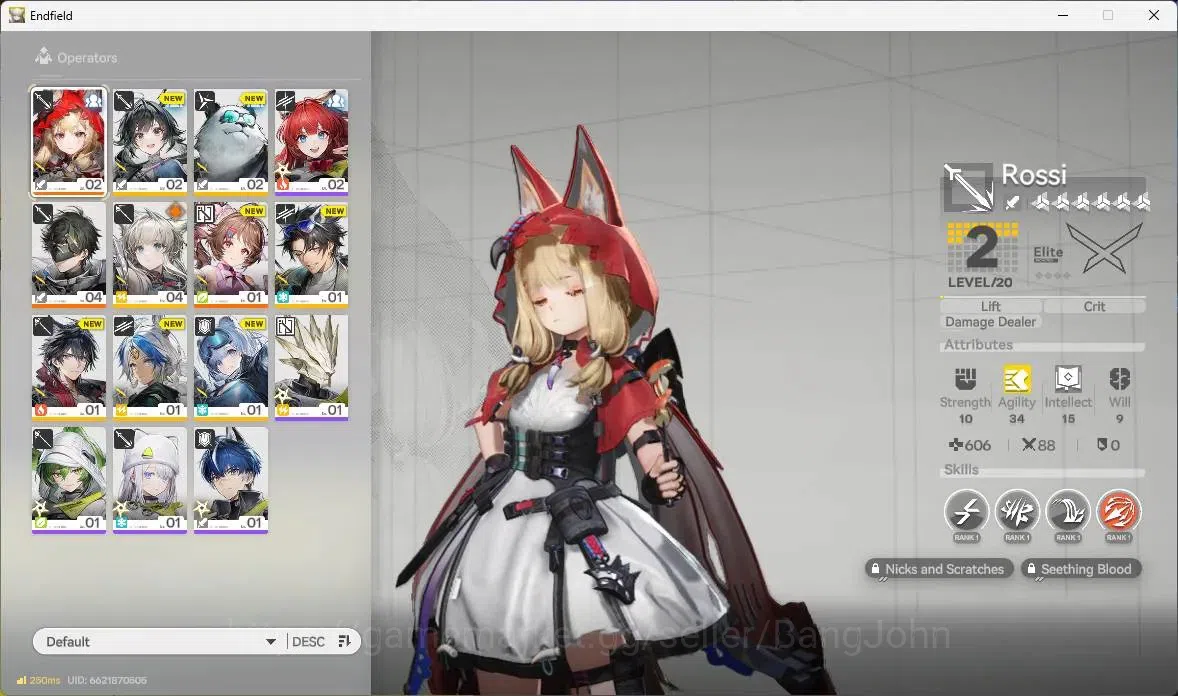1178x696 pixels.
Task: Select the blue-haired armored girl card
Action: 231,367
